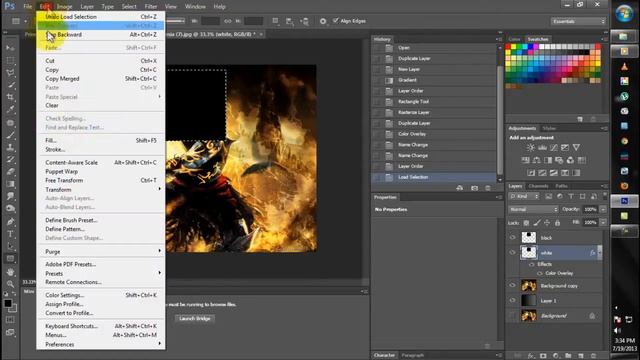This screenshot has height=360, width=640.
Task: Toggle layer filtering switch in Layers panel
Action: click(x=605, y=196)
